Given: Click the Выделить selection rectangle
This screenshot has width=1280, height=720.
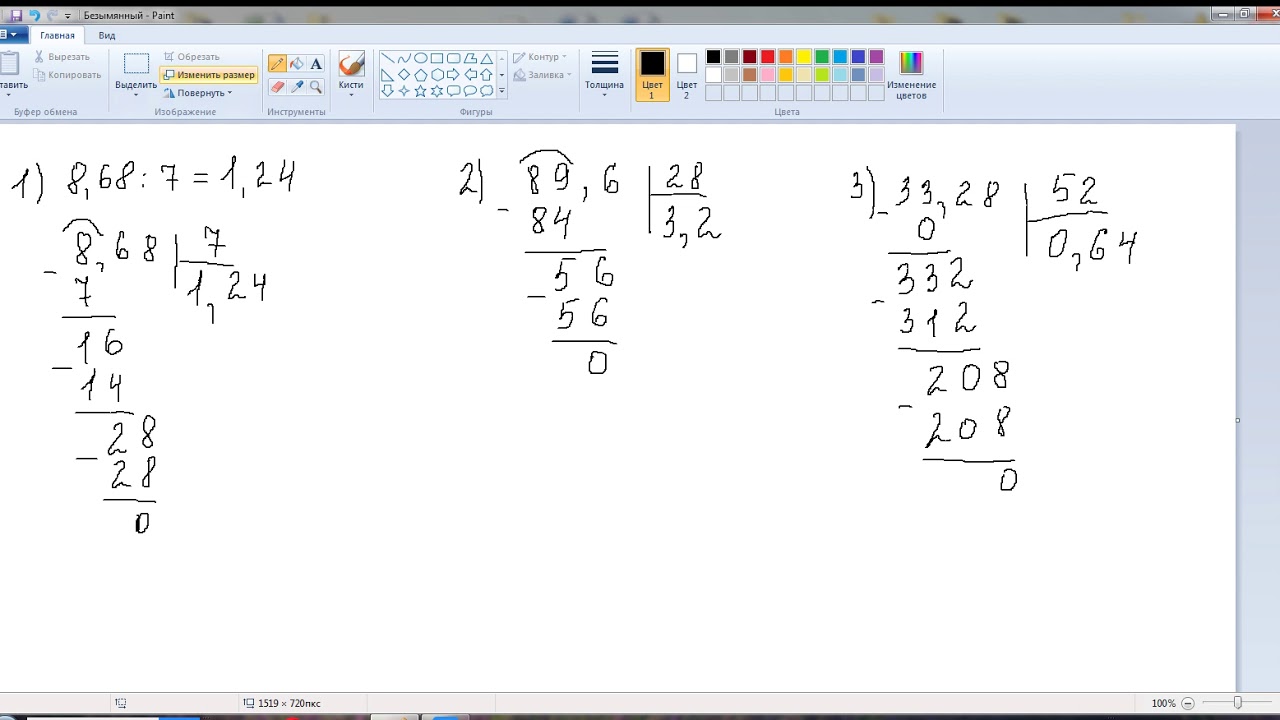Looking at the screenshot, I should 136,64.
